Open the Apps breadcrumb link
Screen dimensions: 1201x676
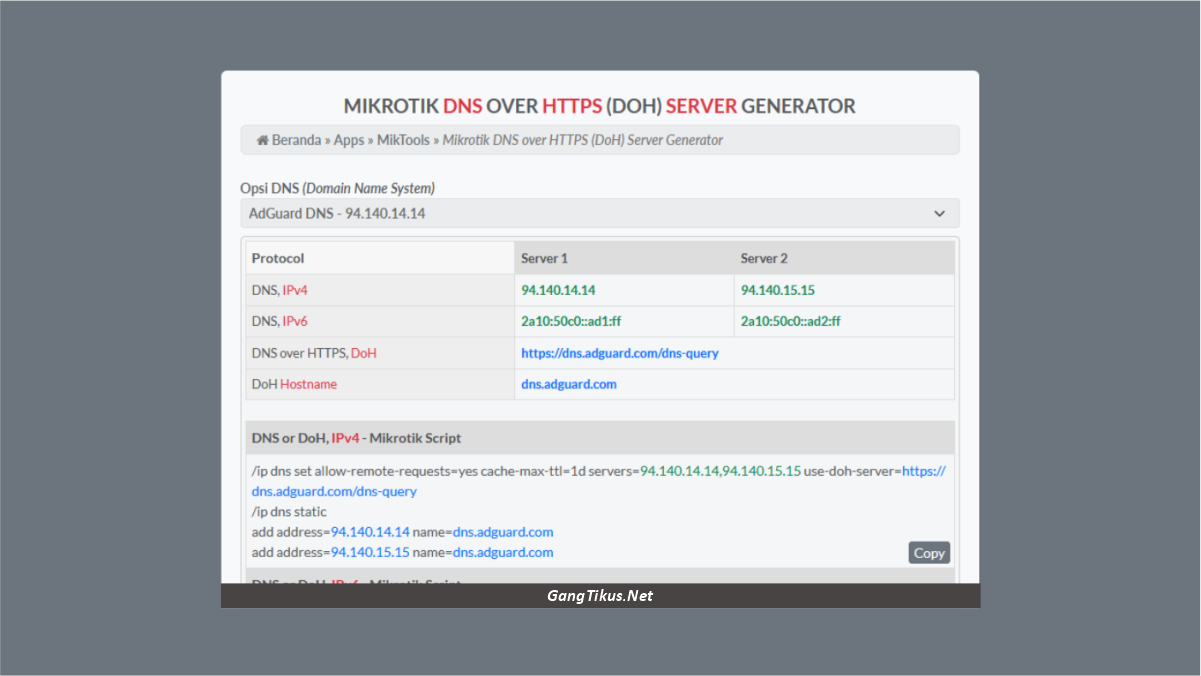(x=349, y=140)
